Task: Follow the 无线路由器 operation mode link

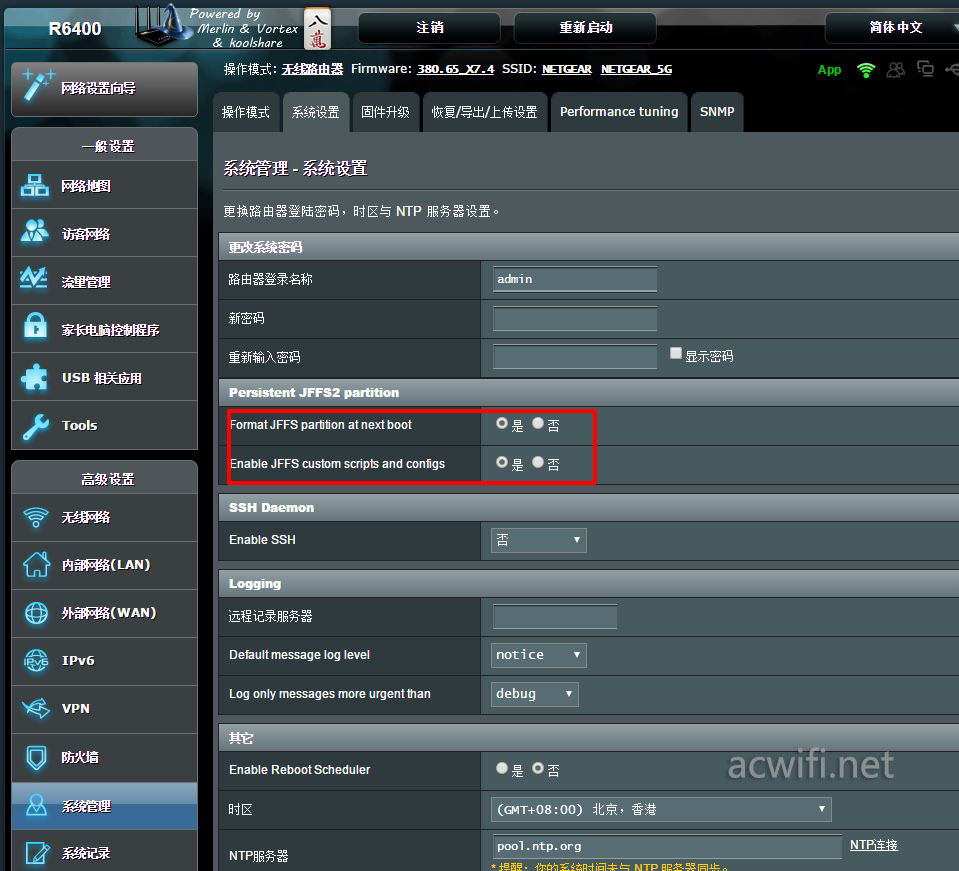Action: pos(313,69)
